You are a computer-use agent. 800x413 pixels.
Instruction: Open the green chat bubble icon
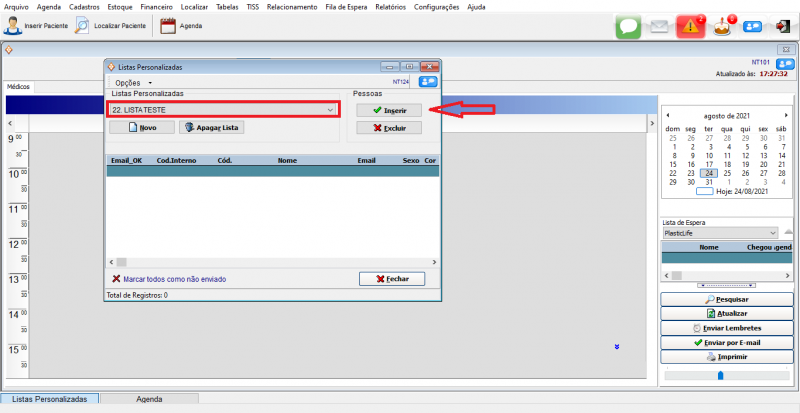click(x=627, y=27)
